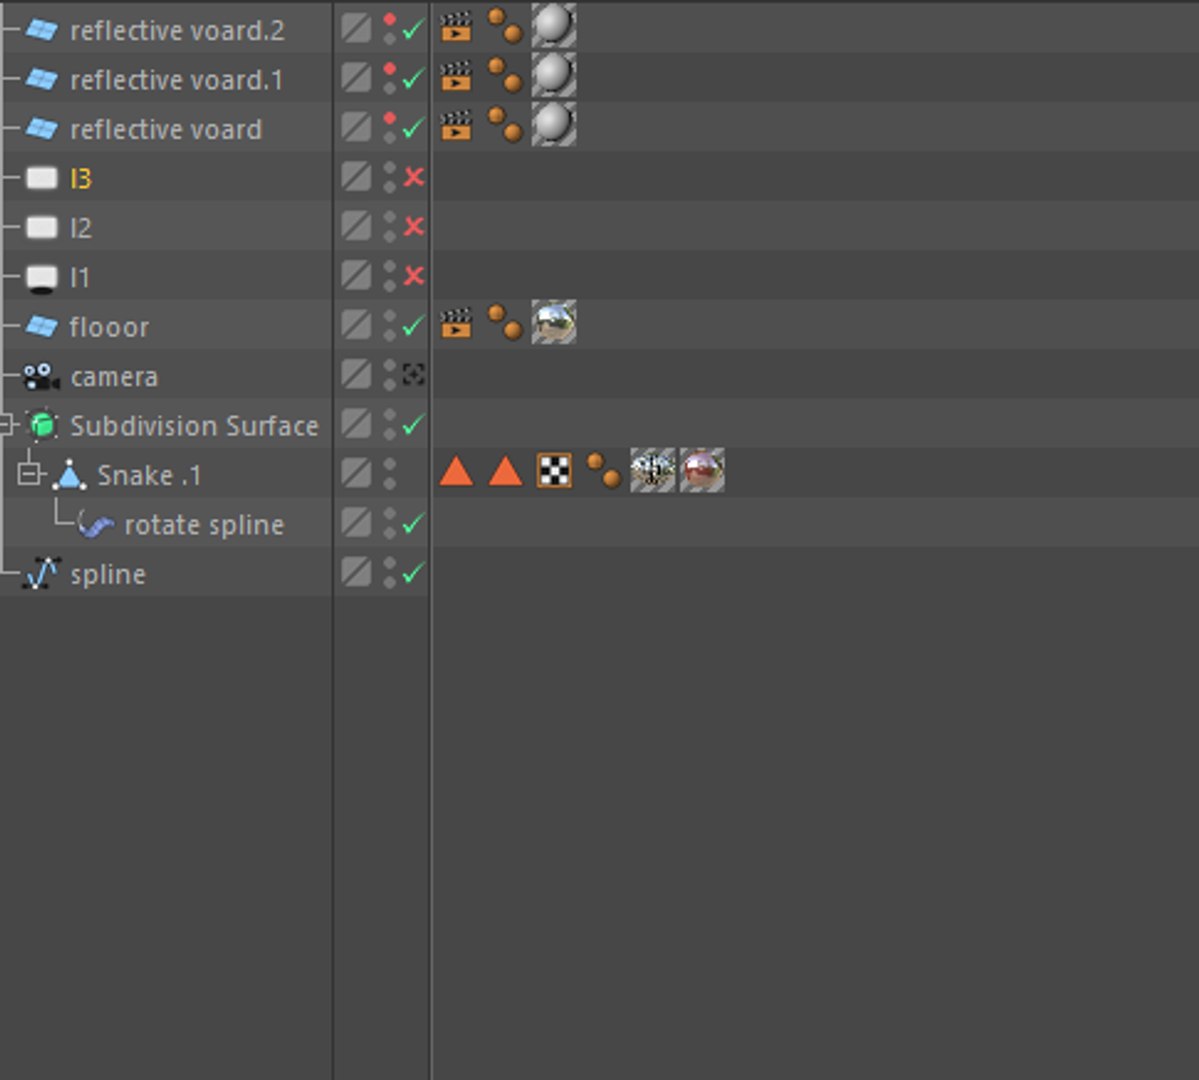
Task: Disable rotate spline green checkmark
Action: tap(414, 524)
